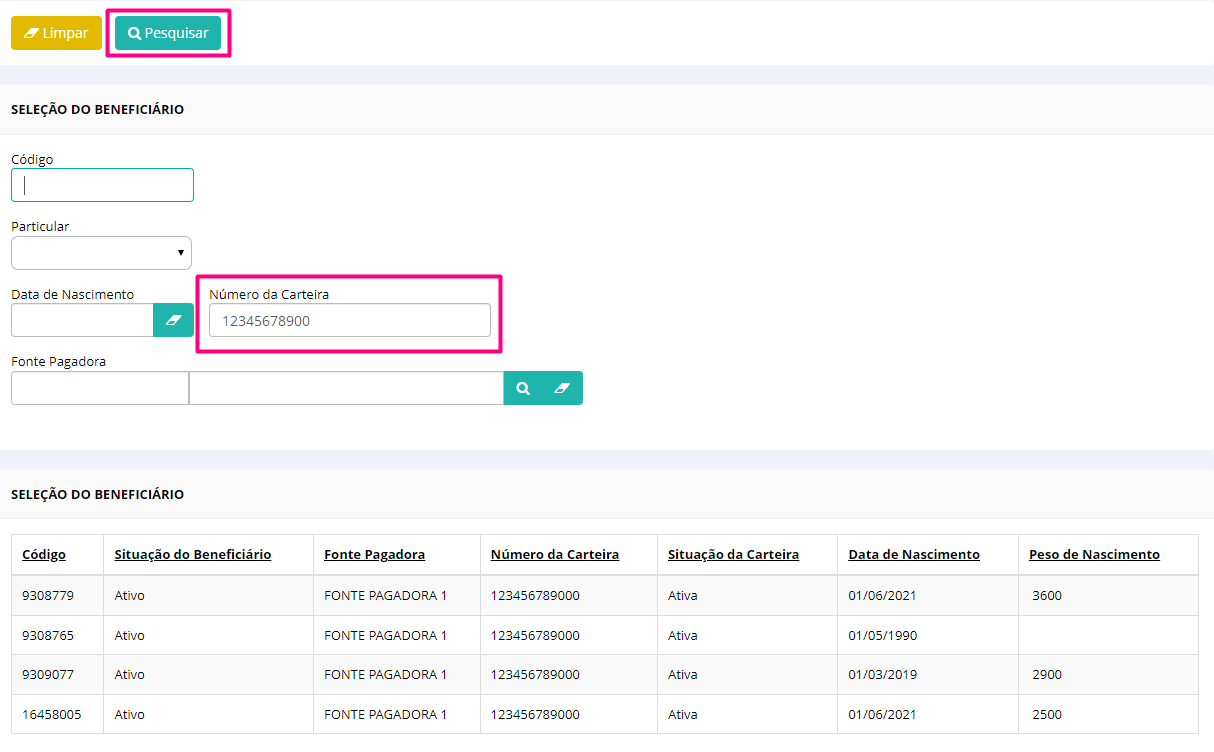The width and height of the screenshot is (1214, 752).
Task: Sort by Número da Carteira header
Action: coord(555,554)
